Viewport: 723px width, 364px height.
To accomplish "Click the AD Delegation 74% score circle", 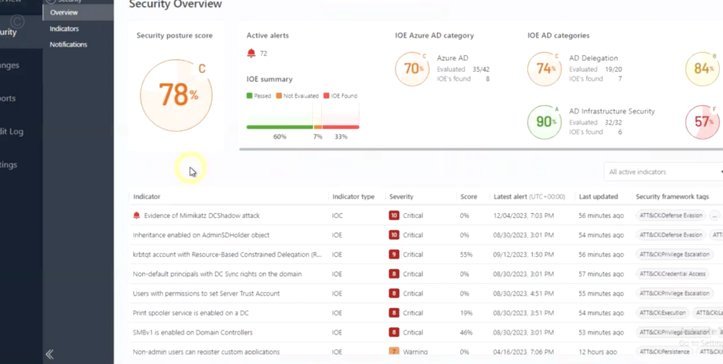I will [545, 69].
